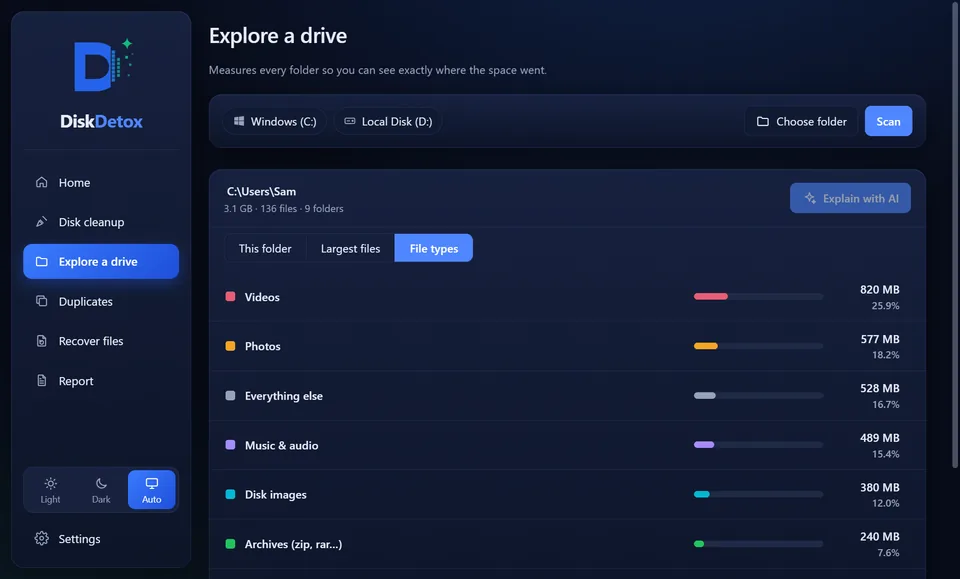Click the vertical scrollbar on the right edge
This screenshot has width=960, height=579.
click(954, 234)
